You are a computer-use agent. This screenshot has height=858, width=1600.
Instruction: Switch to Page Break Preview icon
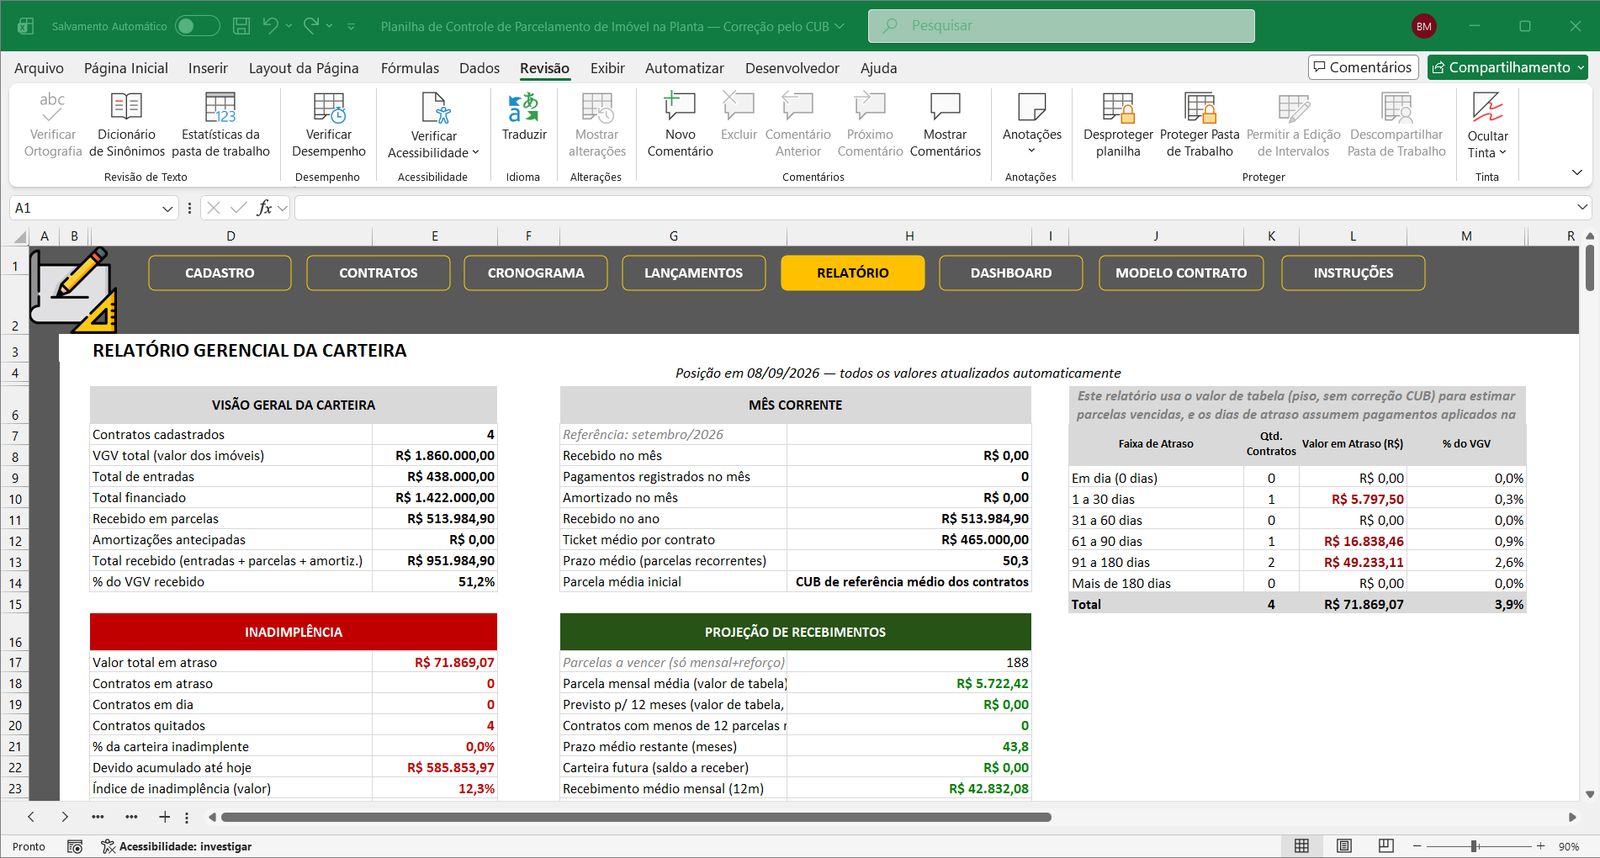click(1386, 846)
